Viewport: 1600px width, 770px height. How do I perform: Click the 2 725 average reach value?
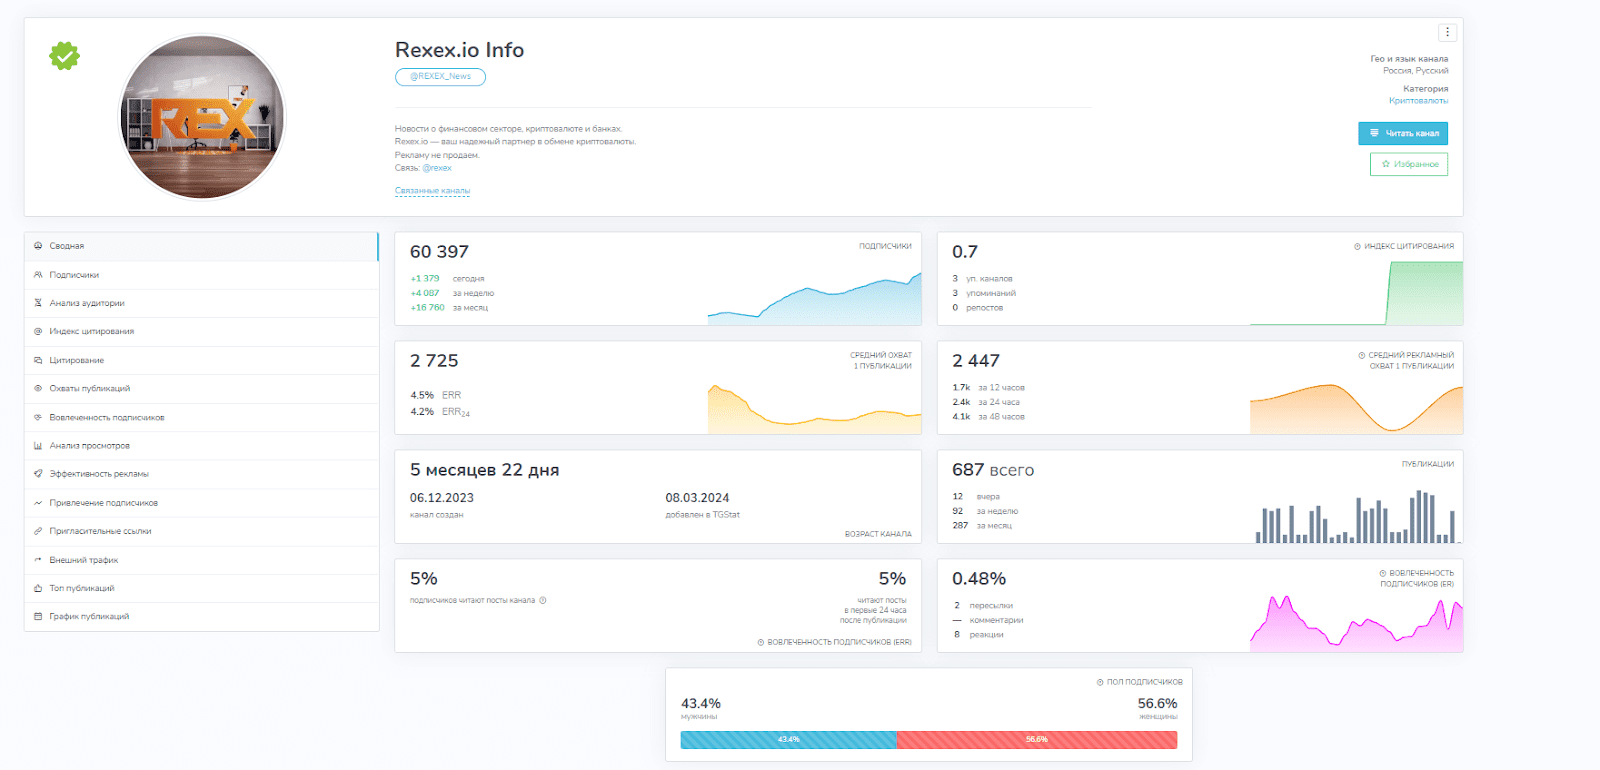[x=434, y=361]
